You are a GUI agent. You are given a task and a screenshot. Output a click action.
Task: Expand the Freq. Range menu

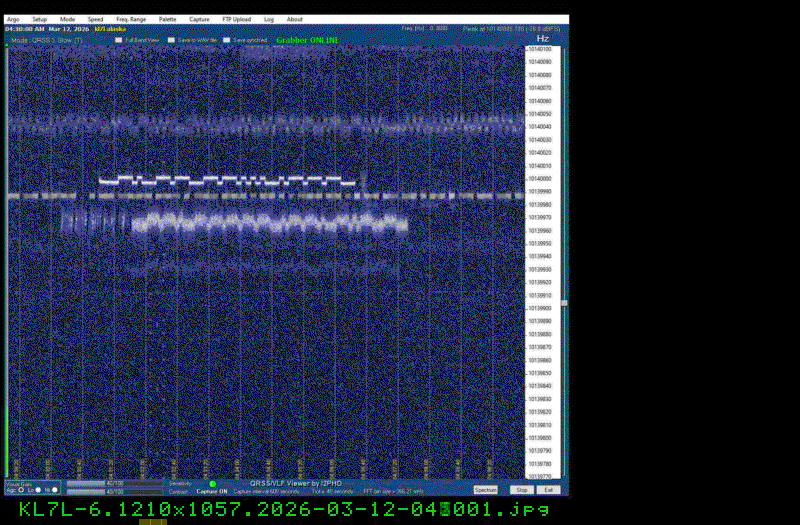[130, 19]
